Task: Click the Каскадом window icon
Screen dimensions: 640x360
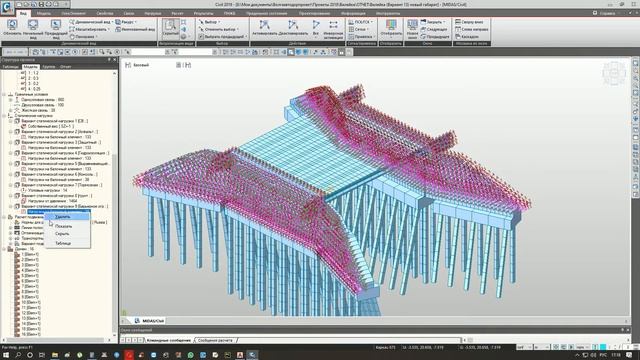Action: point(467,37)
